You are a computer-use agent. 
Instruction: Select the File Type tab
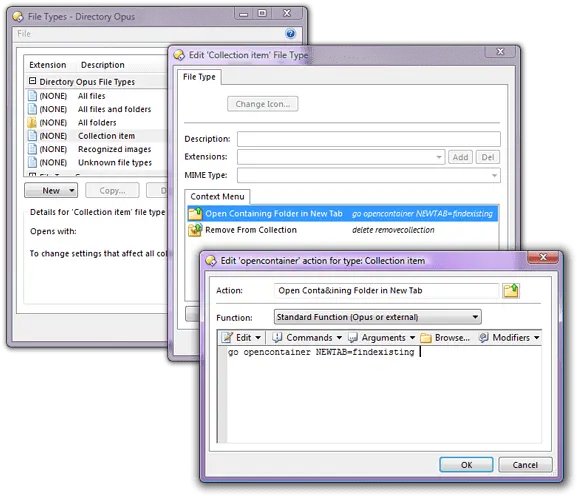(x=199, y=77)
